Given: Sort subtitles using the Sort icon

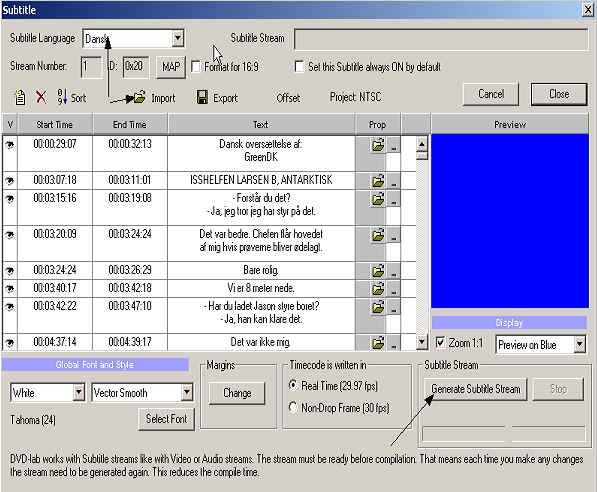Looking at the screenshot, I should 71,97.
